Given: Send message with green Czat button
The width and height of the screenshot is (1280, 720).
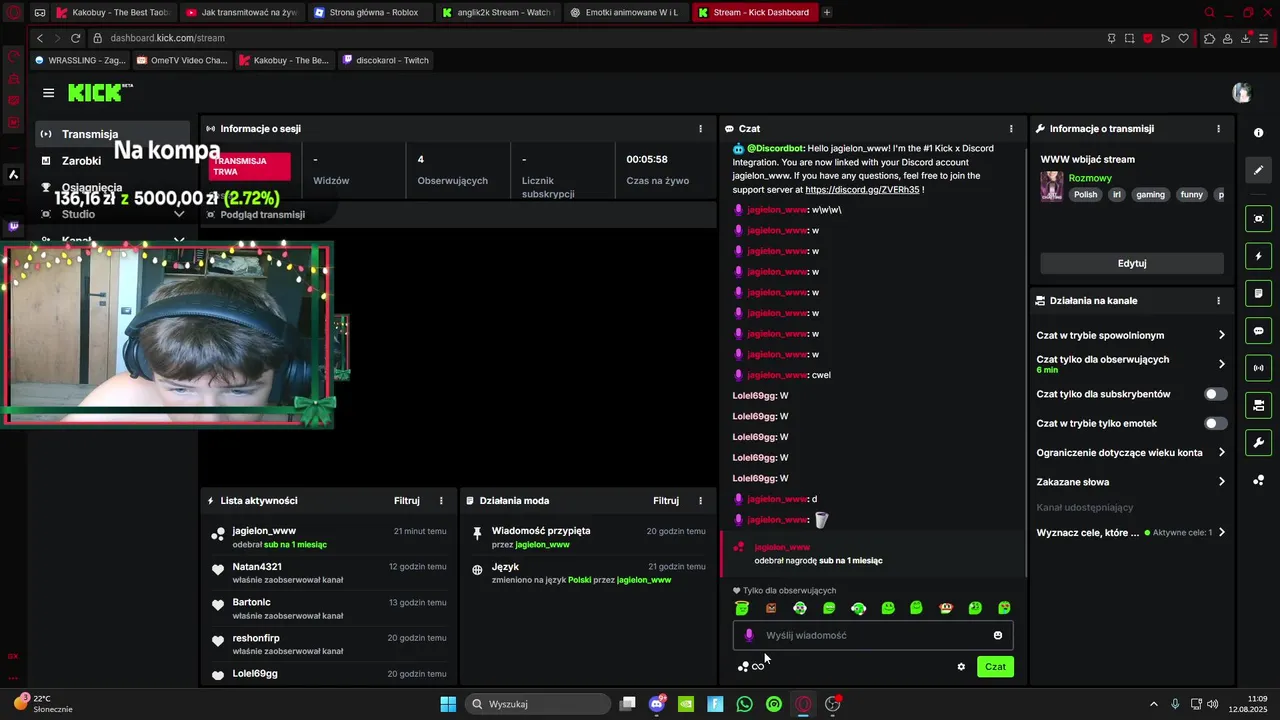Looking at the screenshot, I should [x=995, y=666].
